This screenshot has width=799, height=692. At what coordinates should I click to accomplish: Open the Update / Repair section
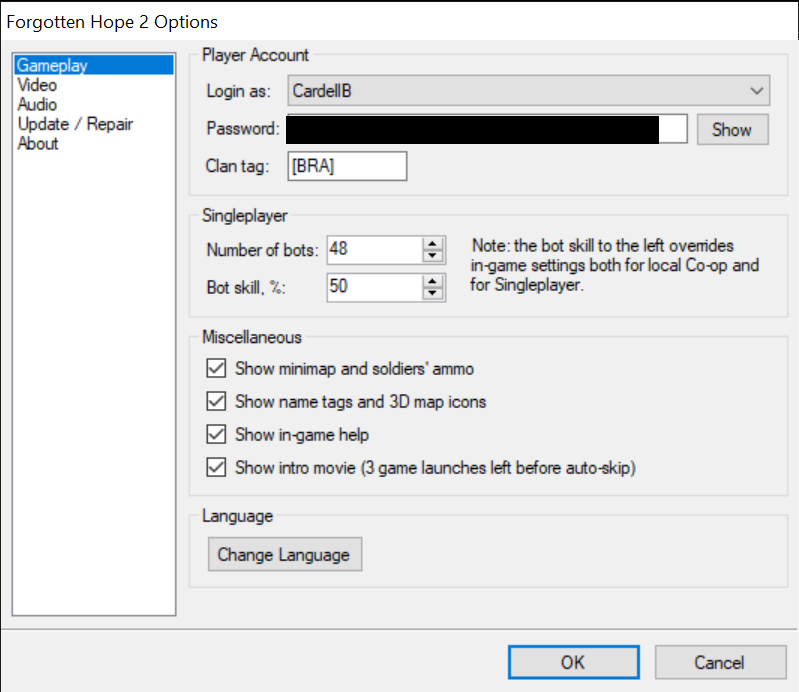75,124
